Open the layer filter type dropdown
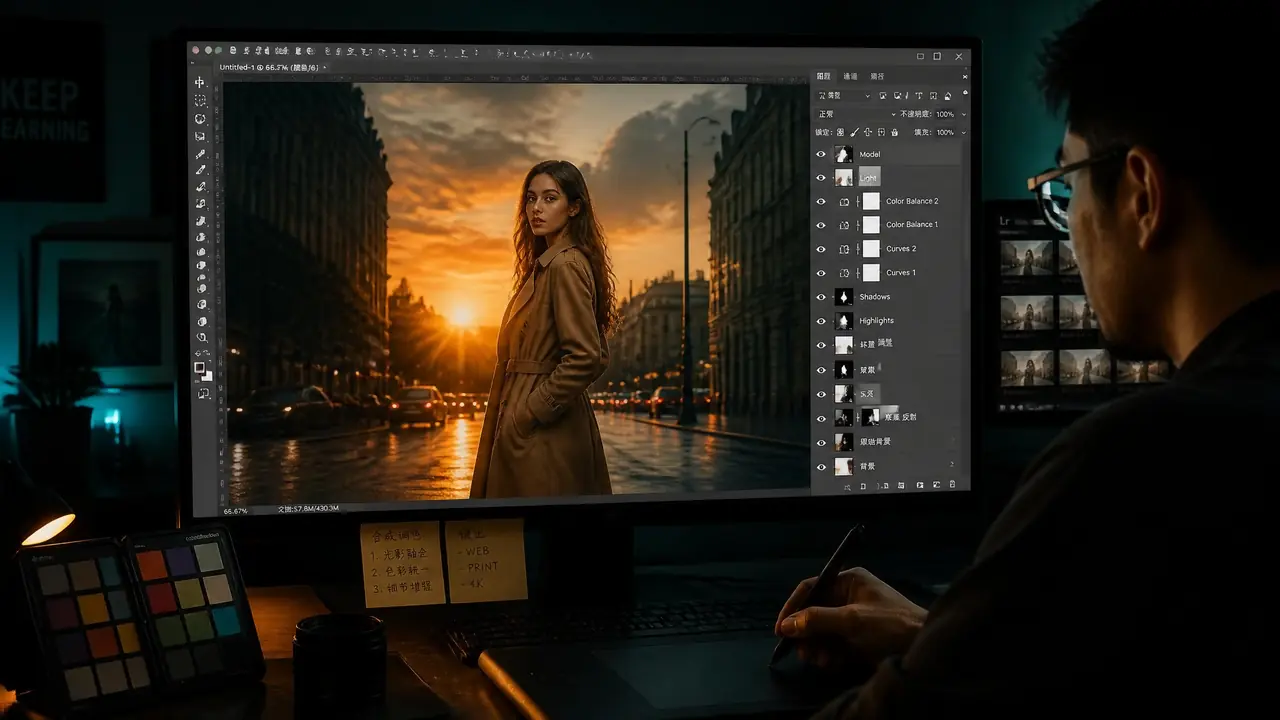The width and height of the screenshot is (1280, 720). pos(845,96)
